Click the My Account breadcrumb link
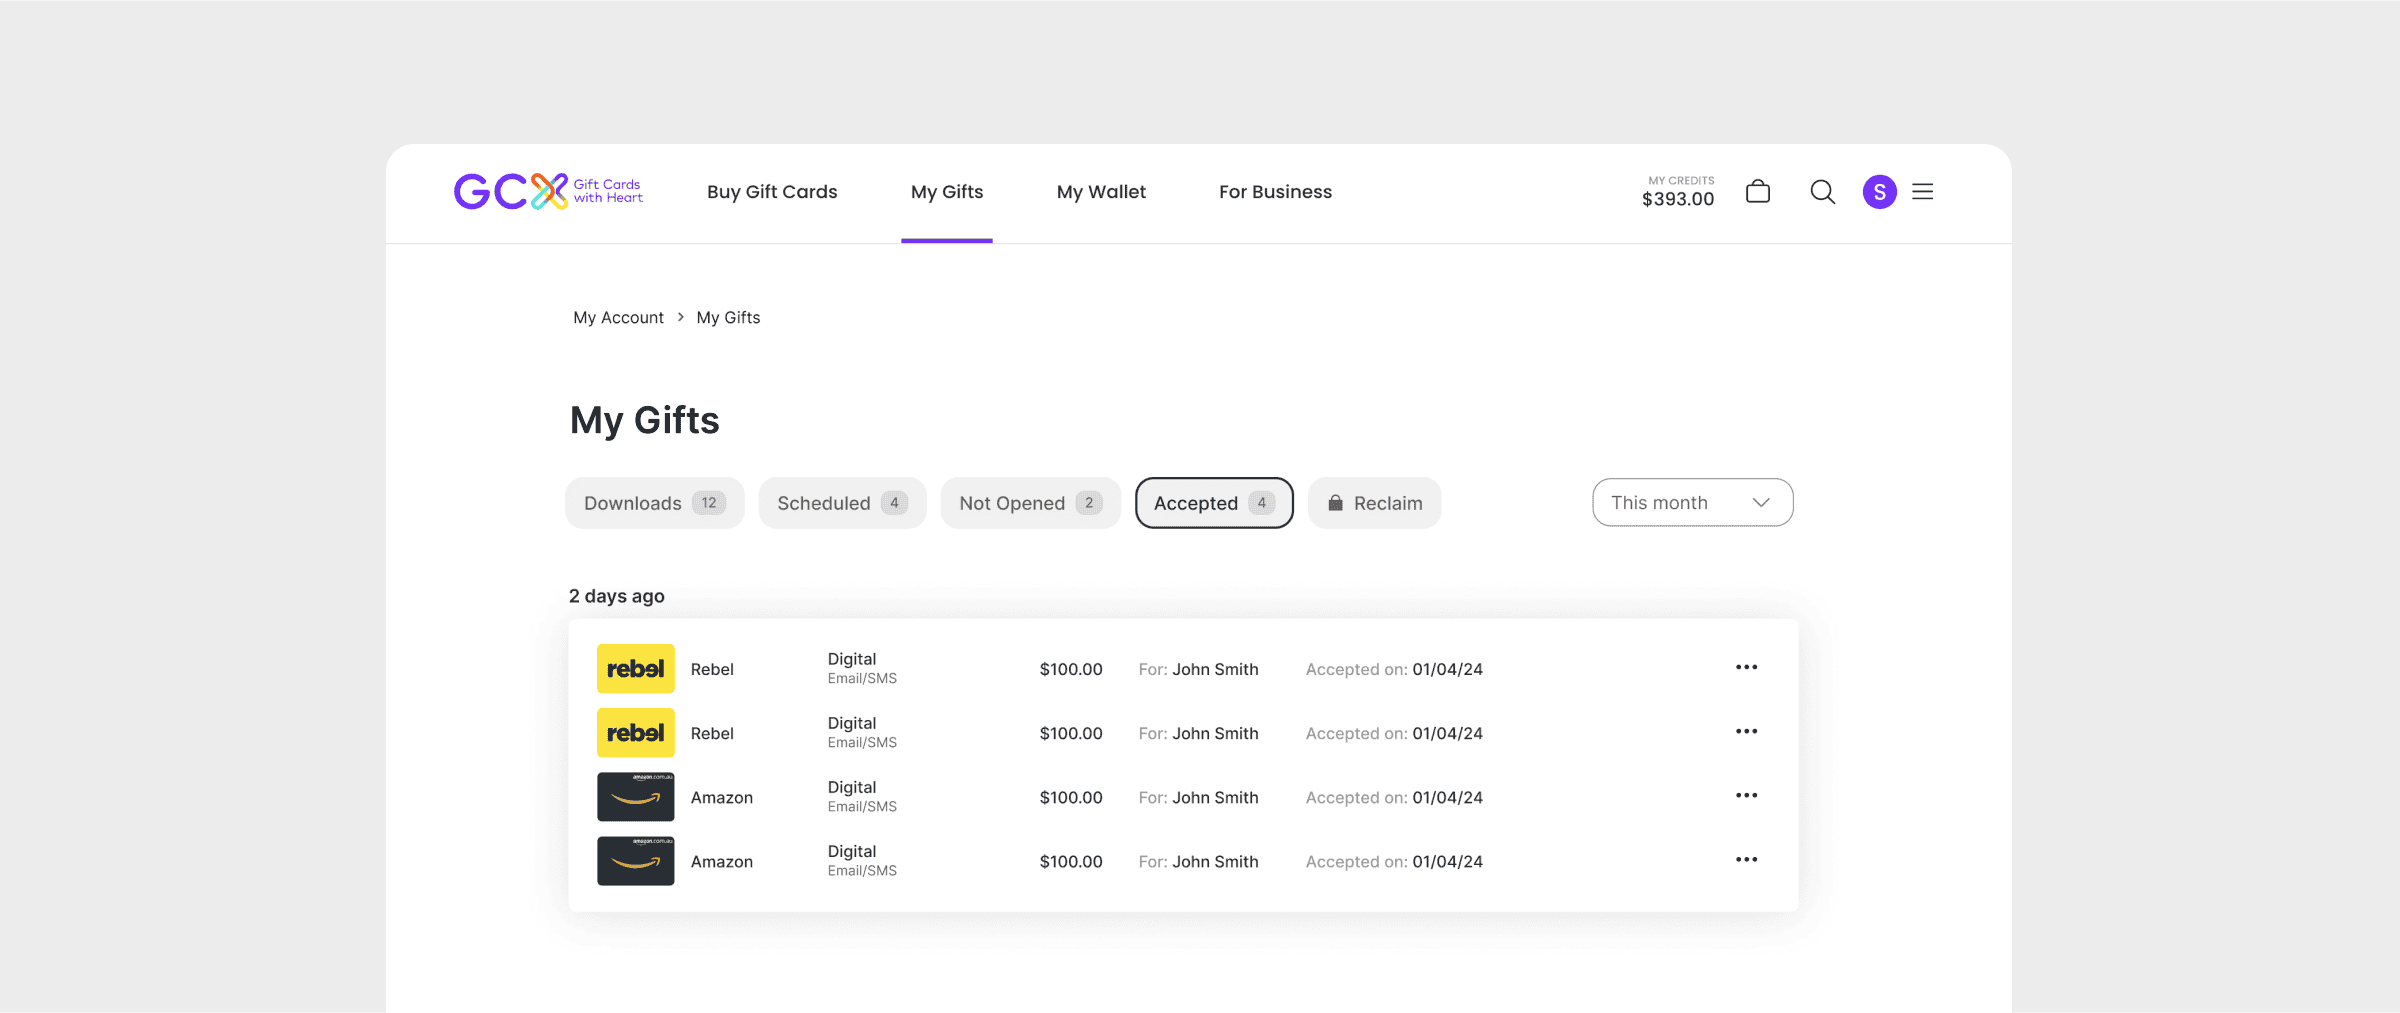Screen dimensions: 2400x1013 618,317
